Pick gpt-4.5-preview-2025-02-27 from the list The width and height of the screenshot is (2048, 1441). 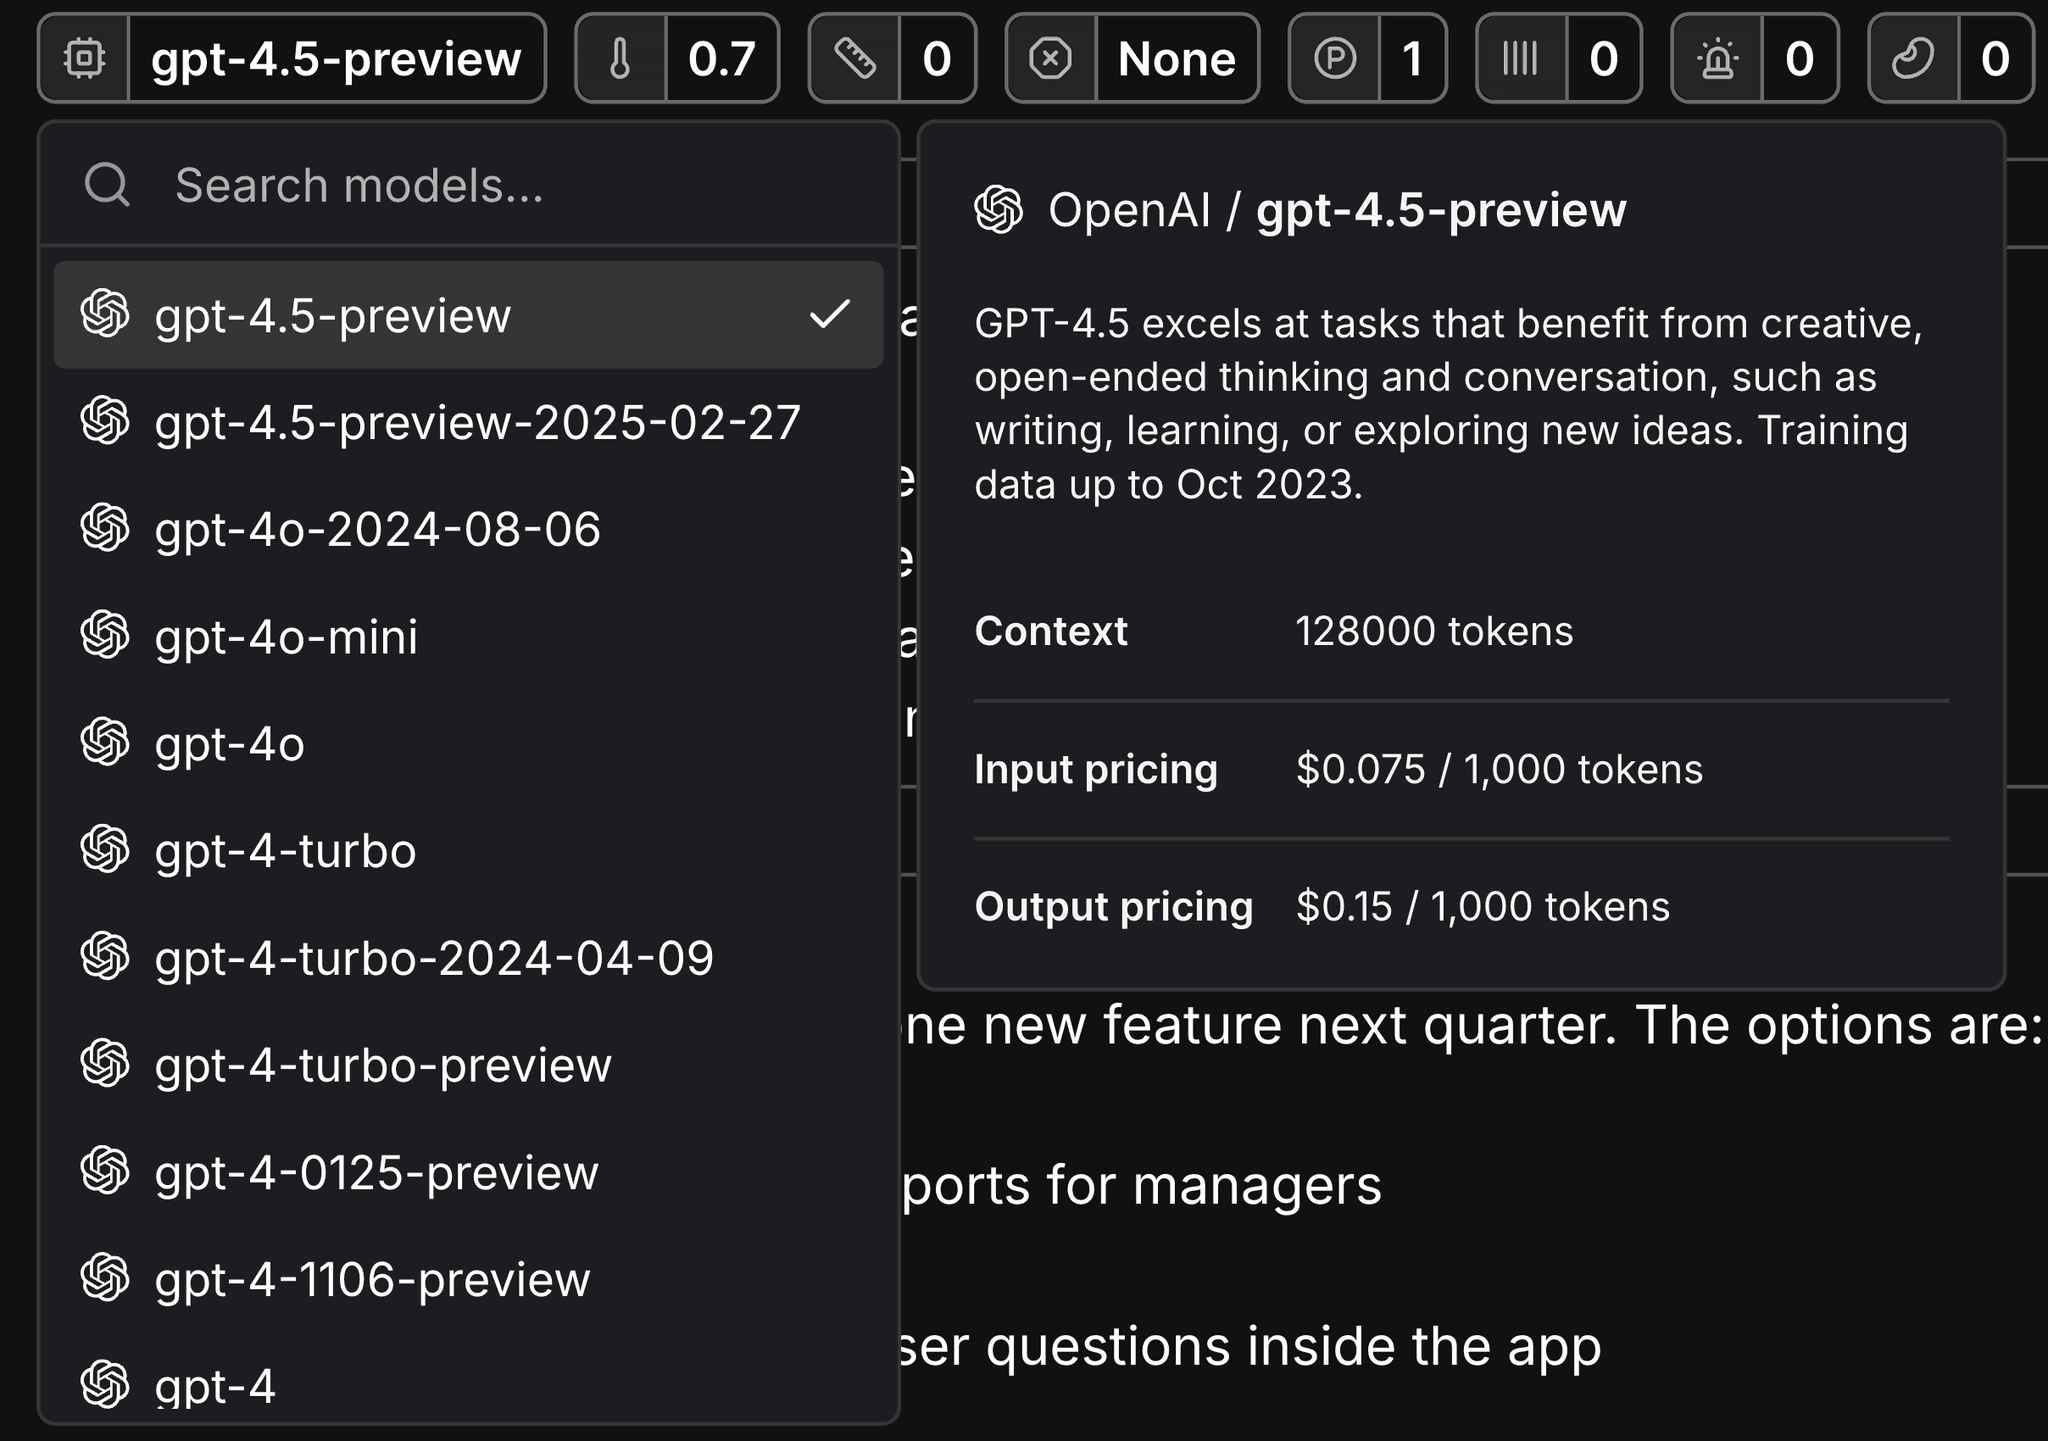[477, 422]
